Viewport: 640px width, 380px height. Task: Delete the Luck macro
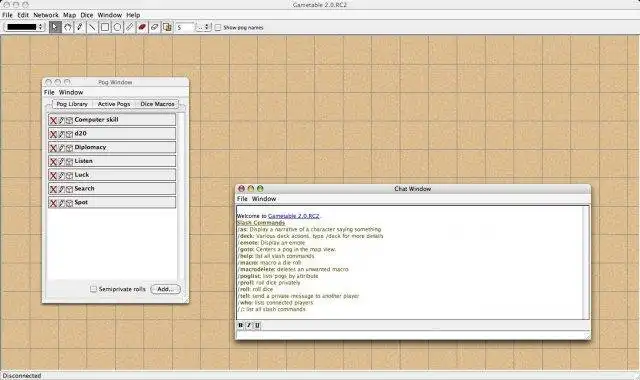click(x=53, y=176)
